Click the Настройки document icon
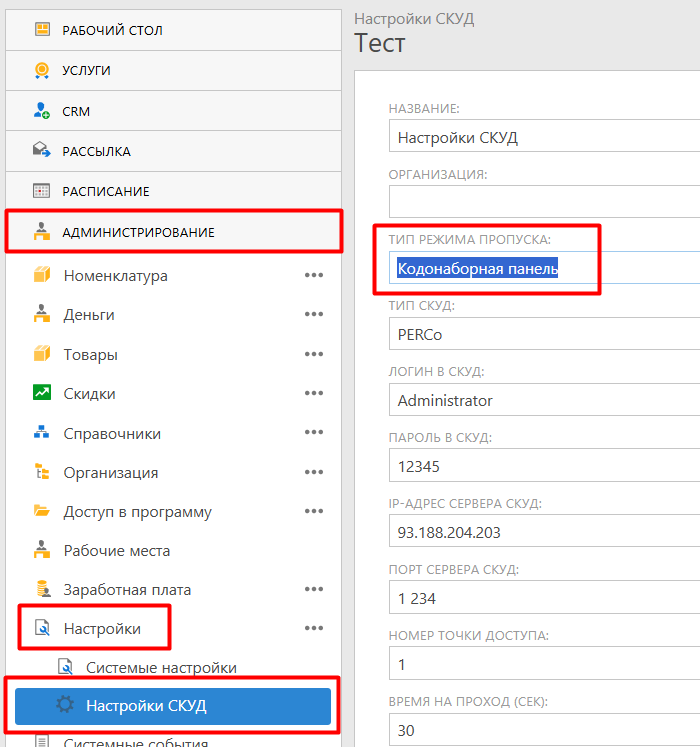 coord(42,628)
